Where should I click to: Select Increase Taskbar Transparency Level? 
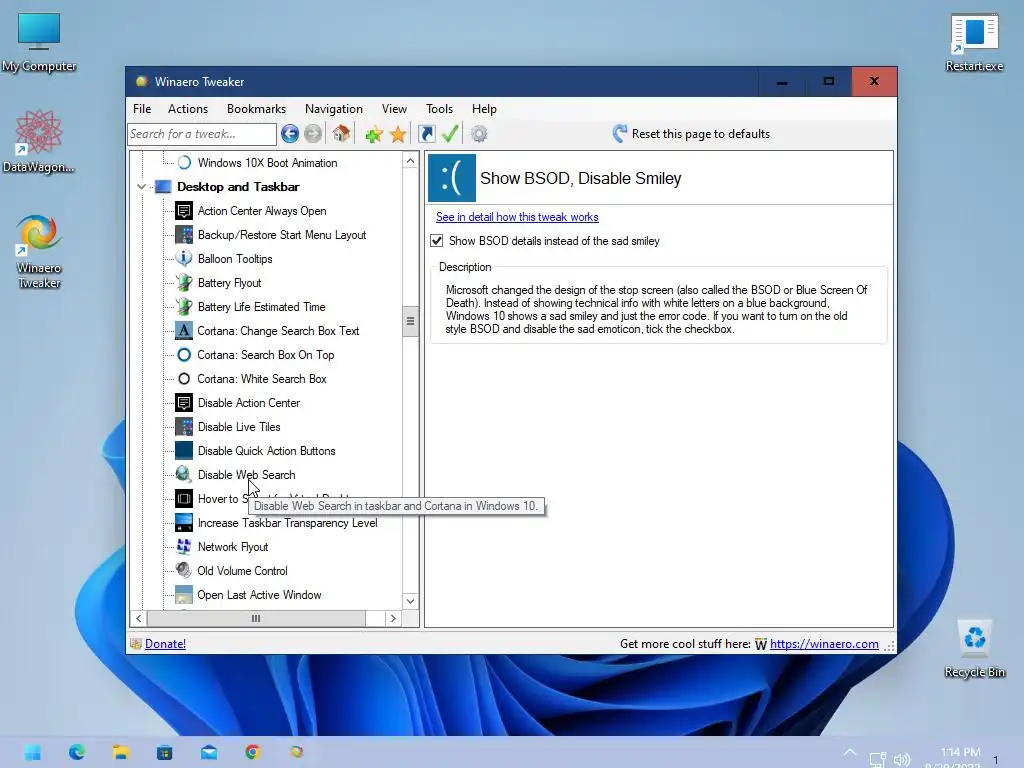tap(287, 523)
